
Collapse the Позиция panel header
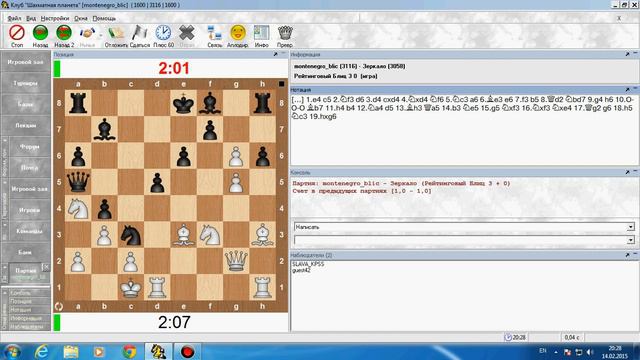[284, 54]
